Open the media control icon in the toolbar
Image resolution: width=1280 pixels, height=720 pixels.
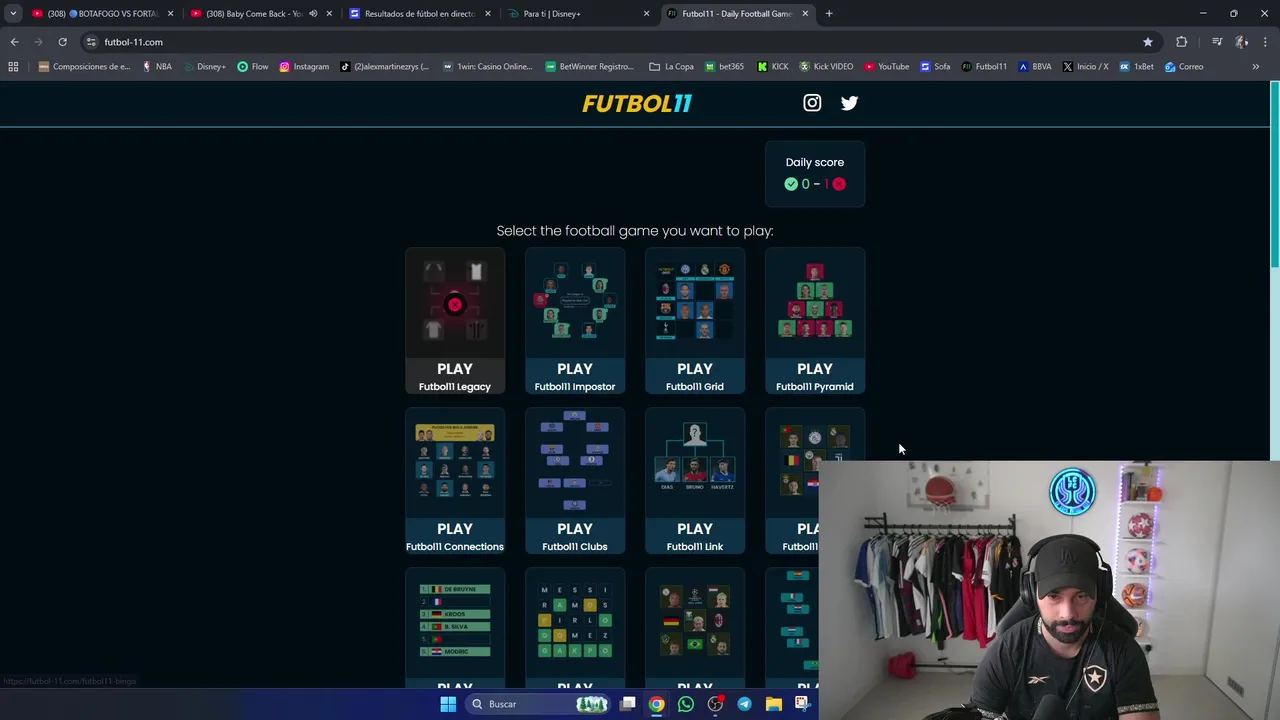1217,42
